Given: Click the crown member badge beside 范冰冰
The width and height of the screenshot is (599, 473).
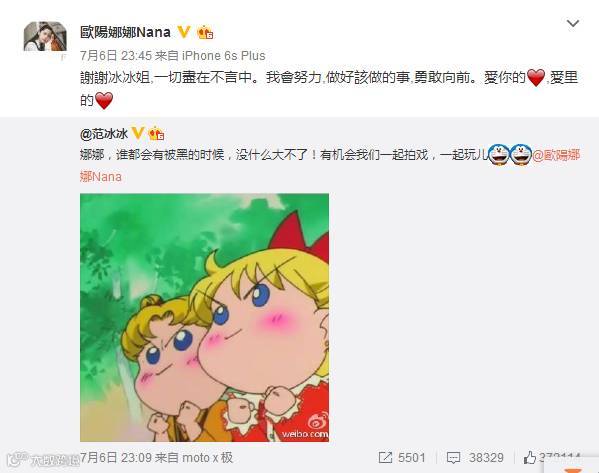Looking at the screenshot, I should [x=156, y=133].
